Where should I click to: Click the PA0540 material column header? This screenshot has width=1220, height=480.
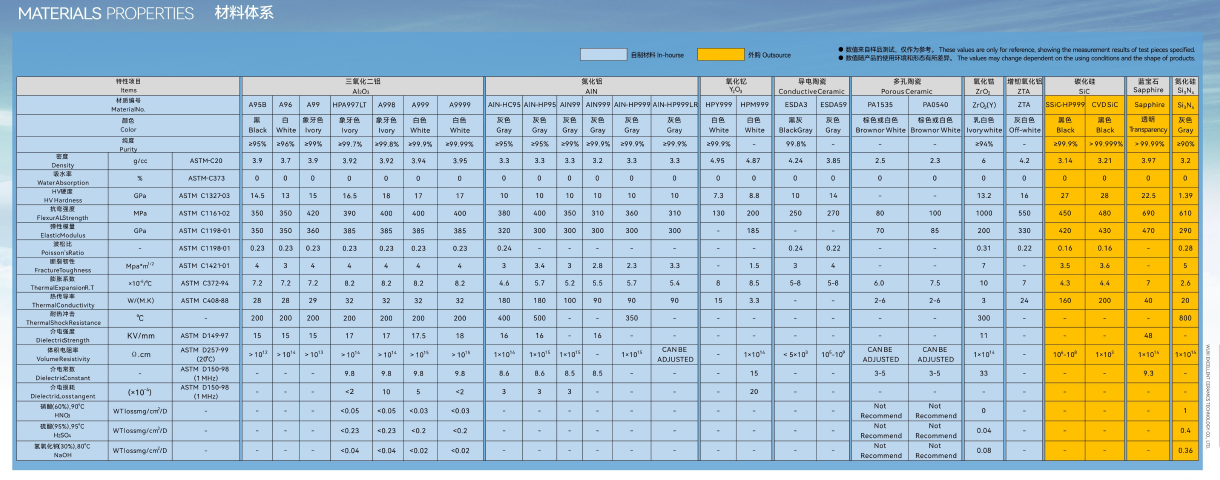[x=935, y=104]
